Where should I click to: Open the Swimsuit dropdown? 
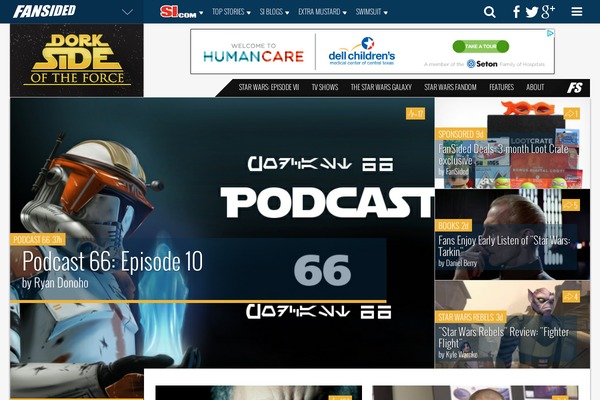click(x=372, y=12)
